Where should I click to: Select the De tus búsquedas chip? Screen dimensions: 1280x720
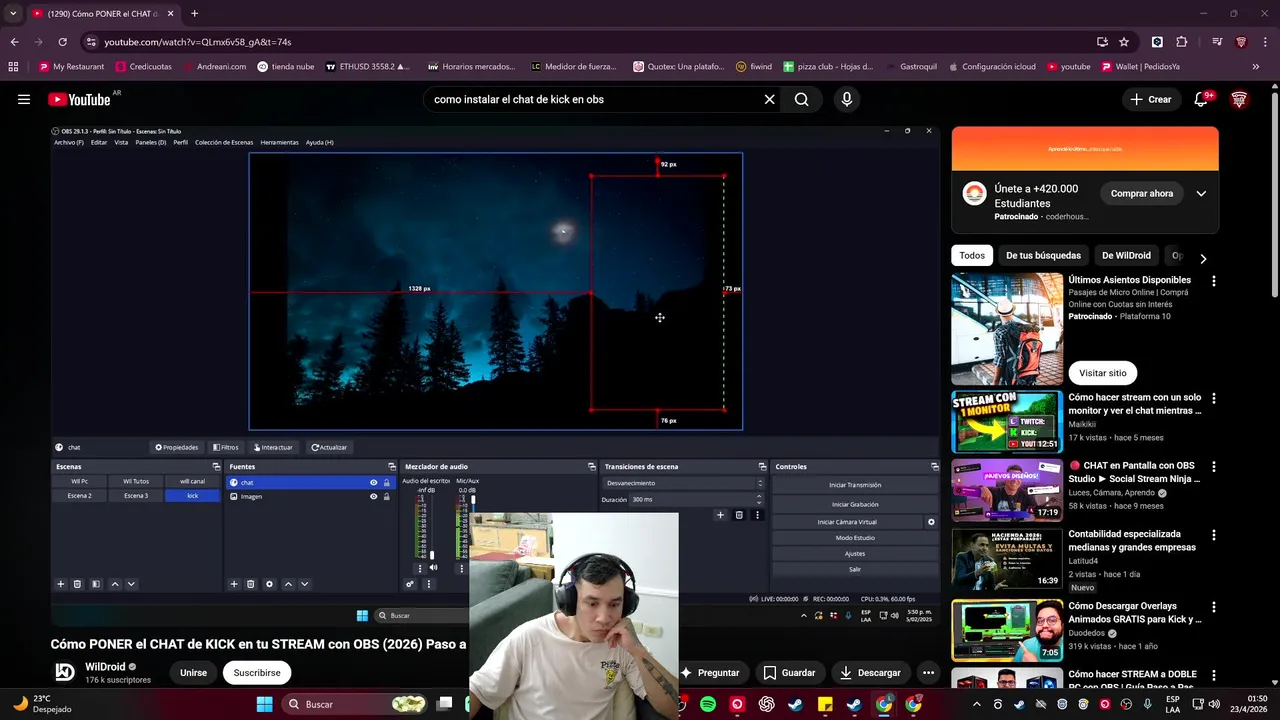pos(1043,255)
